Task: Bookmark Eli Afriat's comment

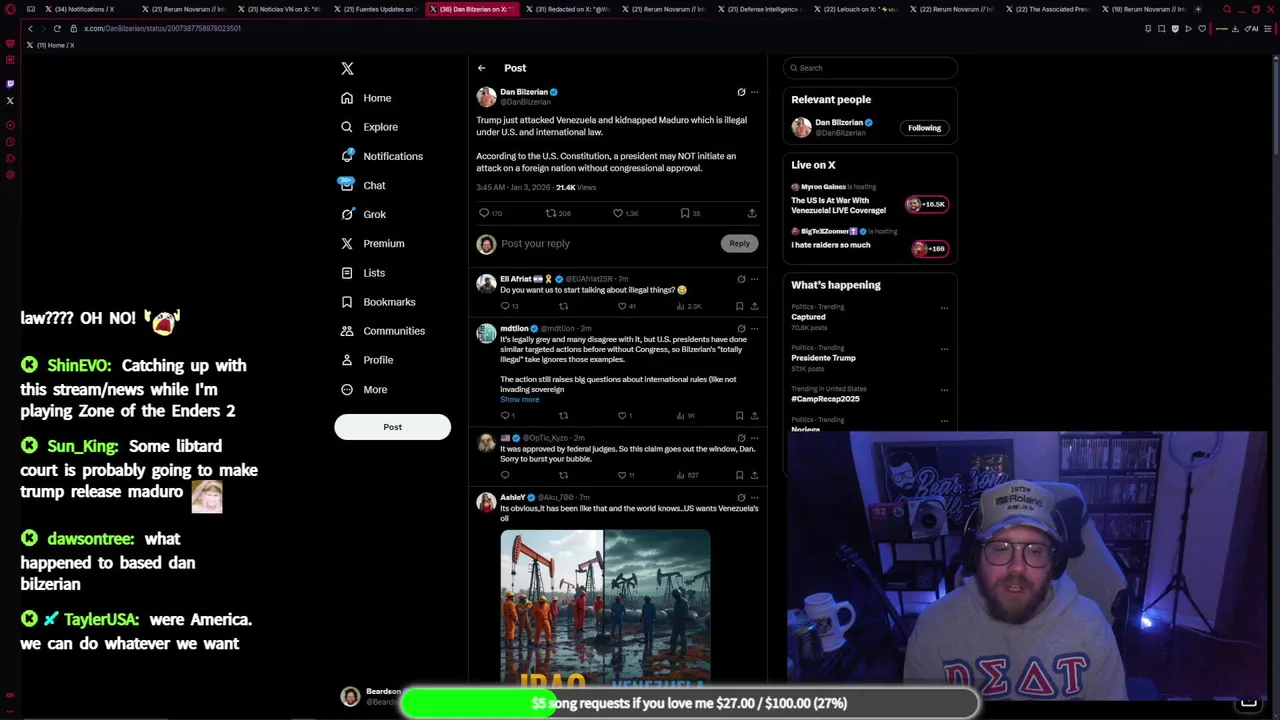Action: 739,306
